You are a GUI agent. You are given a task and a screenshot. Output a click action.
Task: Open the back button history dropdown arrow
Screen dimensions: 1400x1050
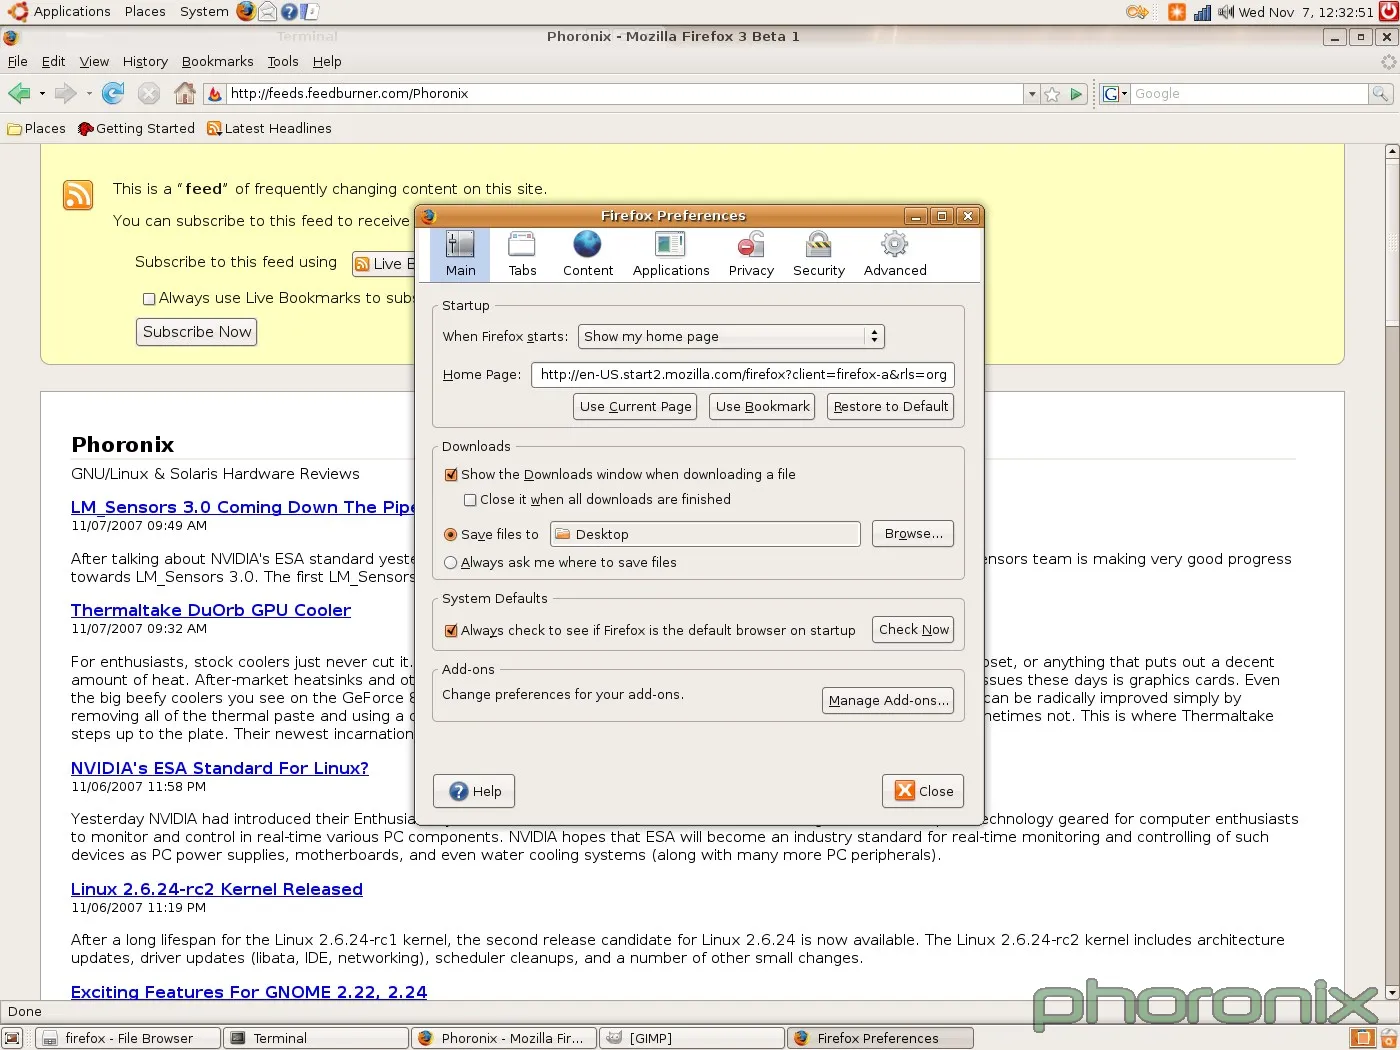42,94
